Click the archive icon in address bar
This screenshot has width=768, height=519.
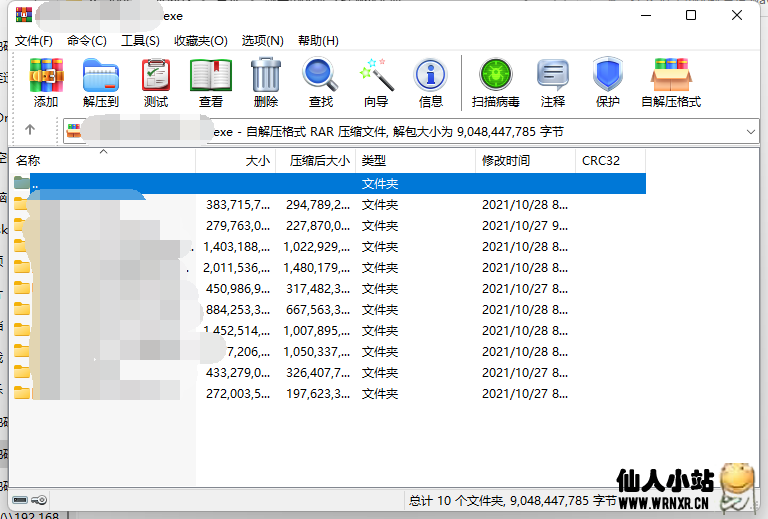(x=73, y=131)
